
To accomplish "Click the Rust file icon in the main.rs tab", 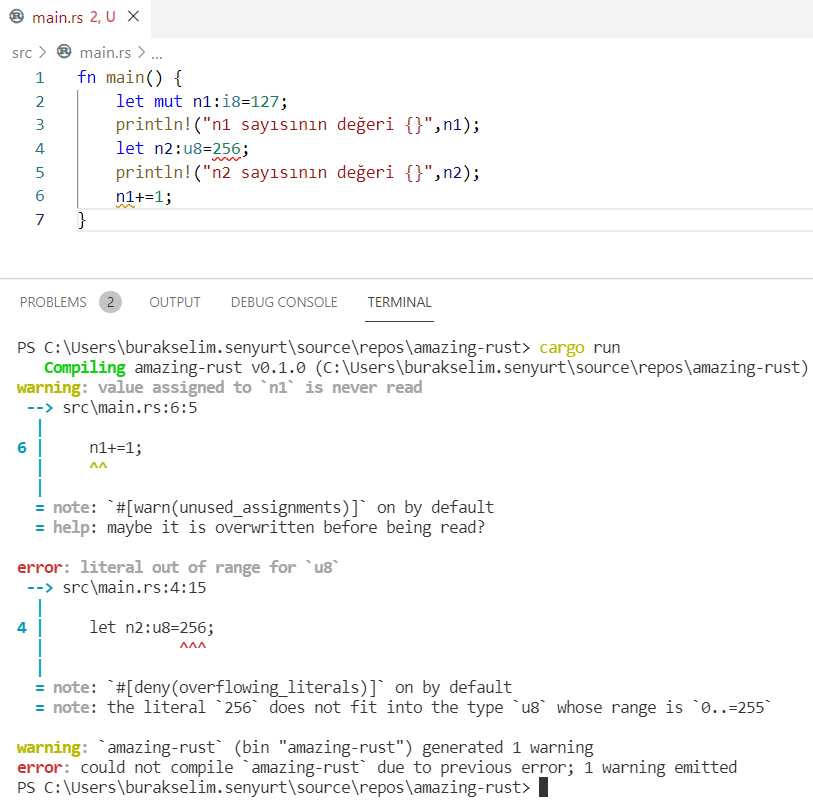I will tap(17, 17).
